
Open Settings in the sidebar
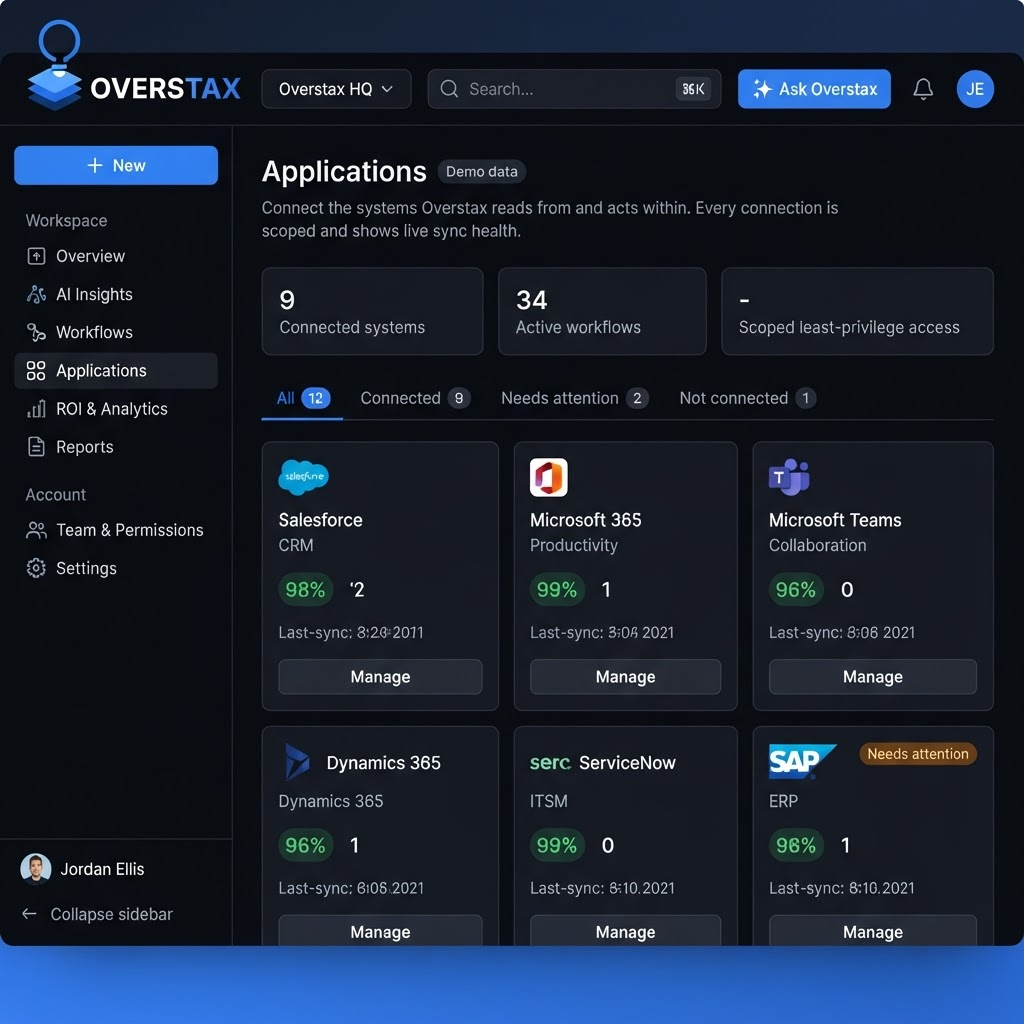(116, 568)
